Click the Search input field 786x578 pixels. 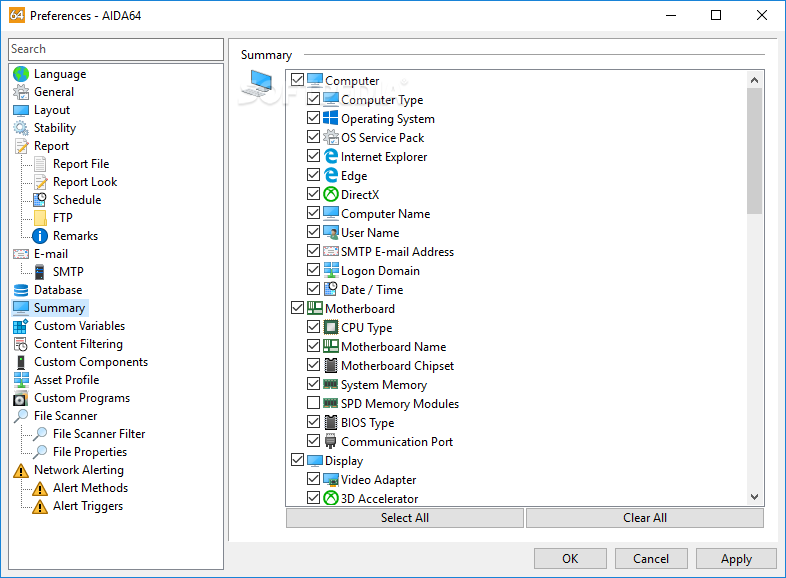116,49
